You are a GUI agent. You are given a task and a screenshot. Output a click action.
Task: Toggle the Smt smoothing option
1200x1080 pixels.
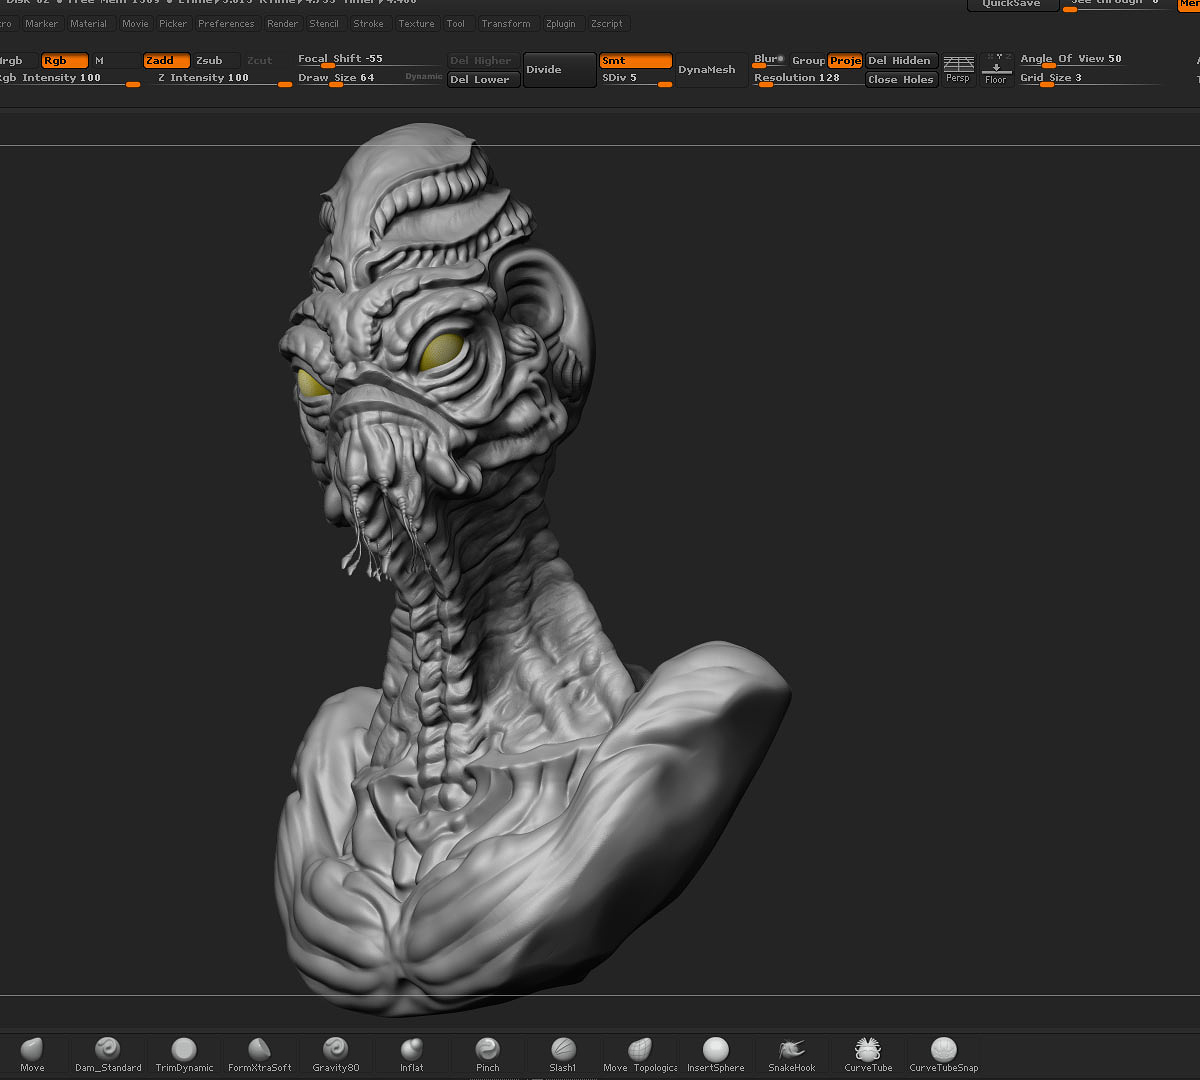click(x=635, y=61)
